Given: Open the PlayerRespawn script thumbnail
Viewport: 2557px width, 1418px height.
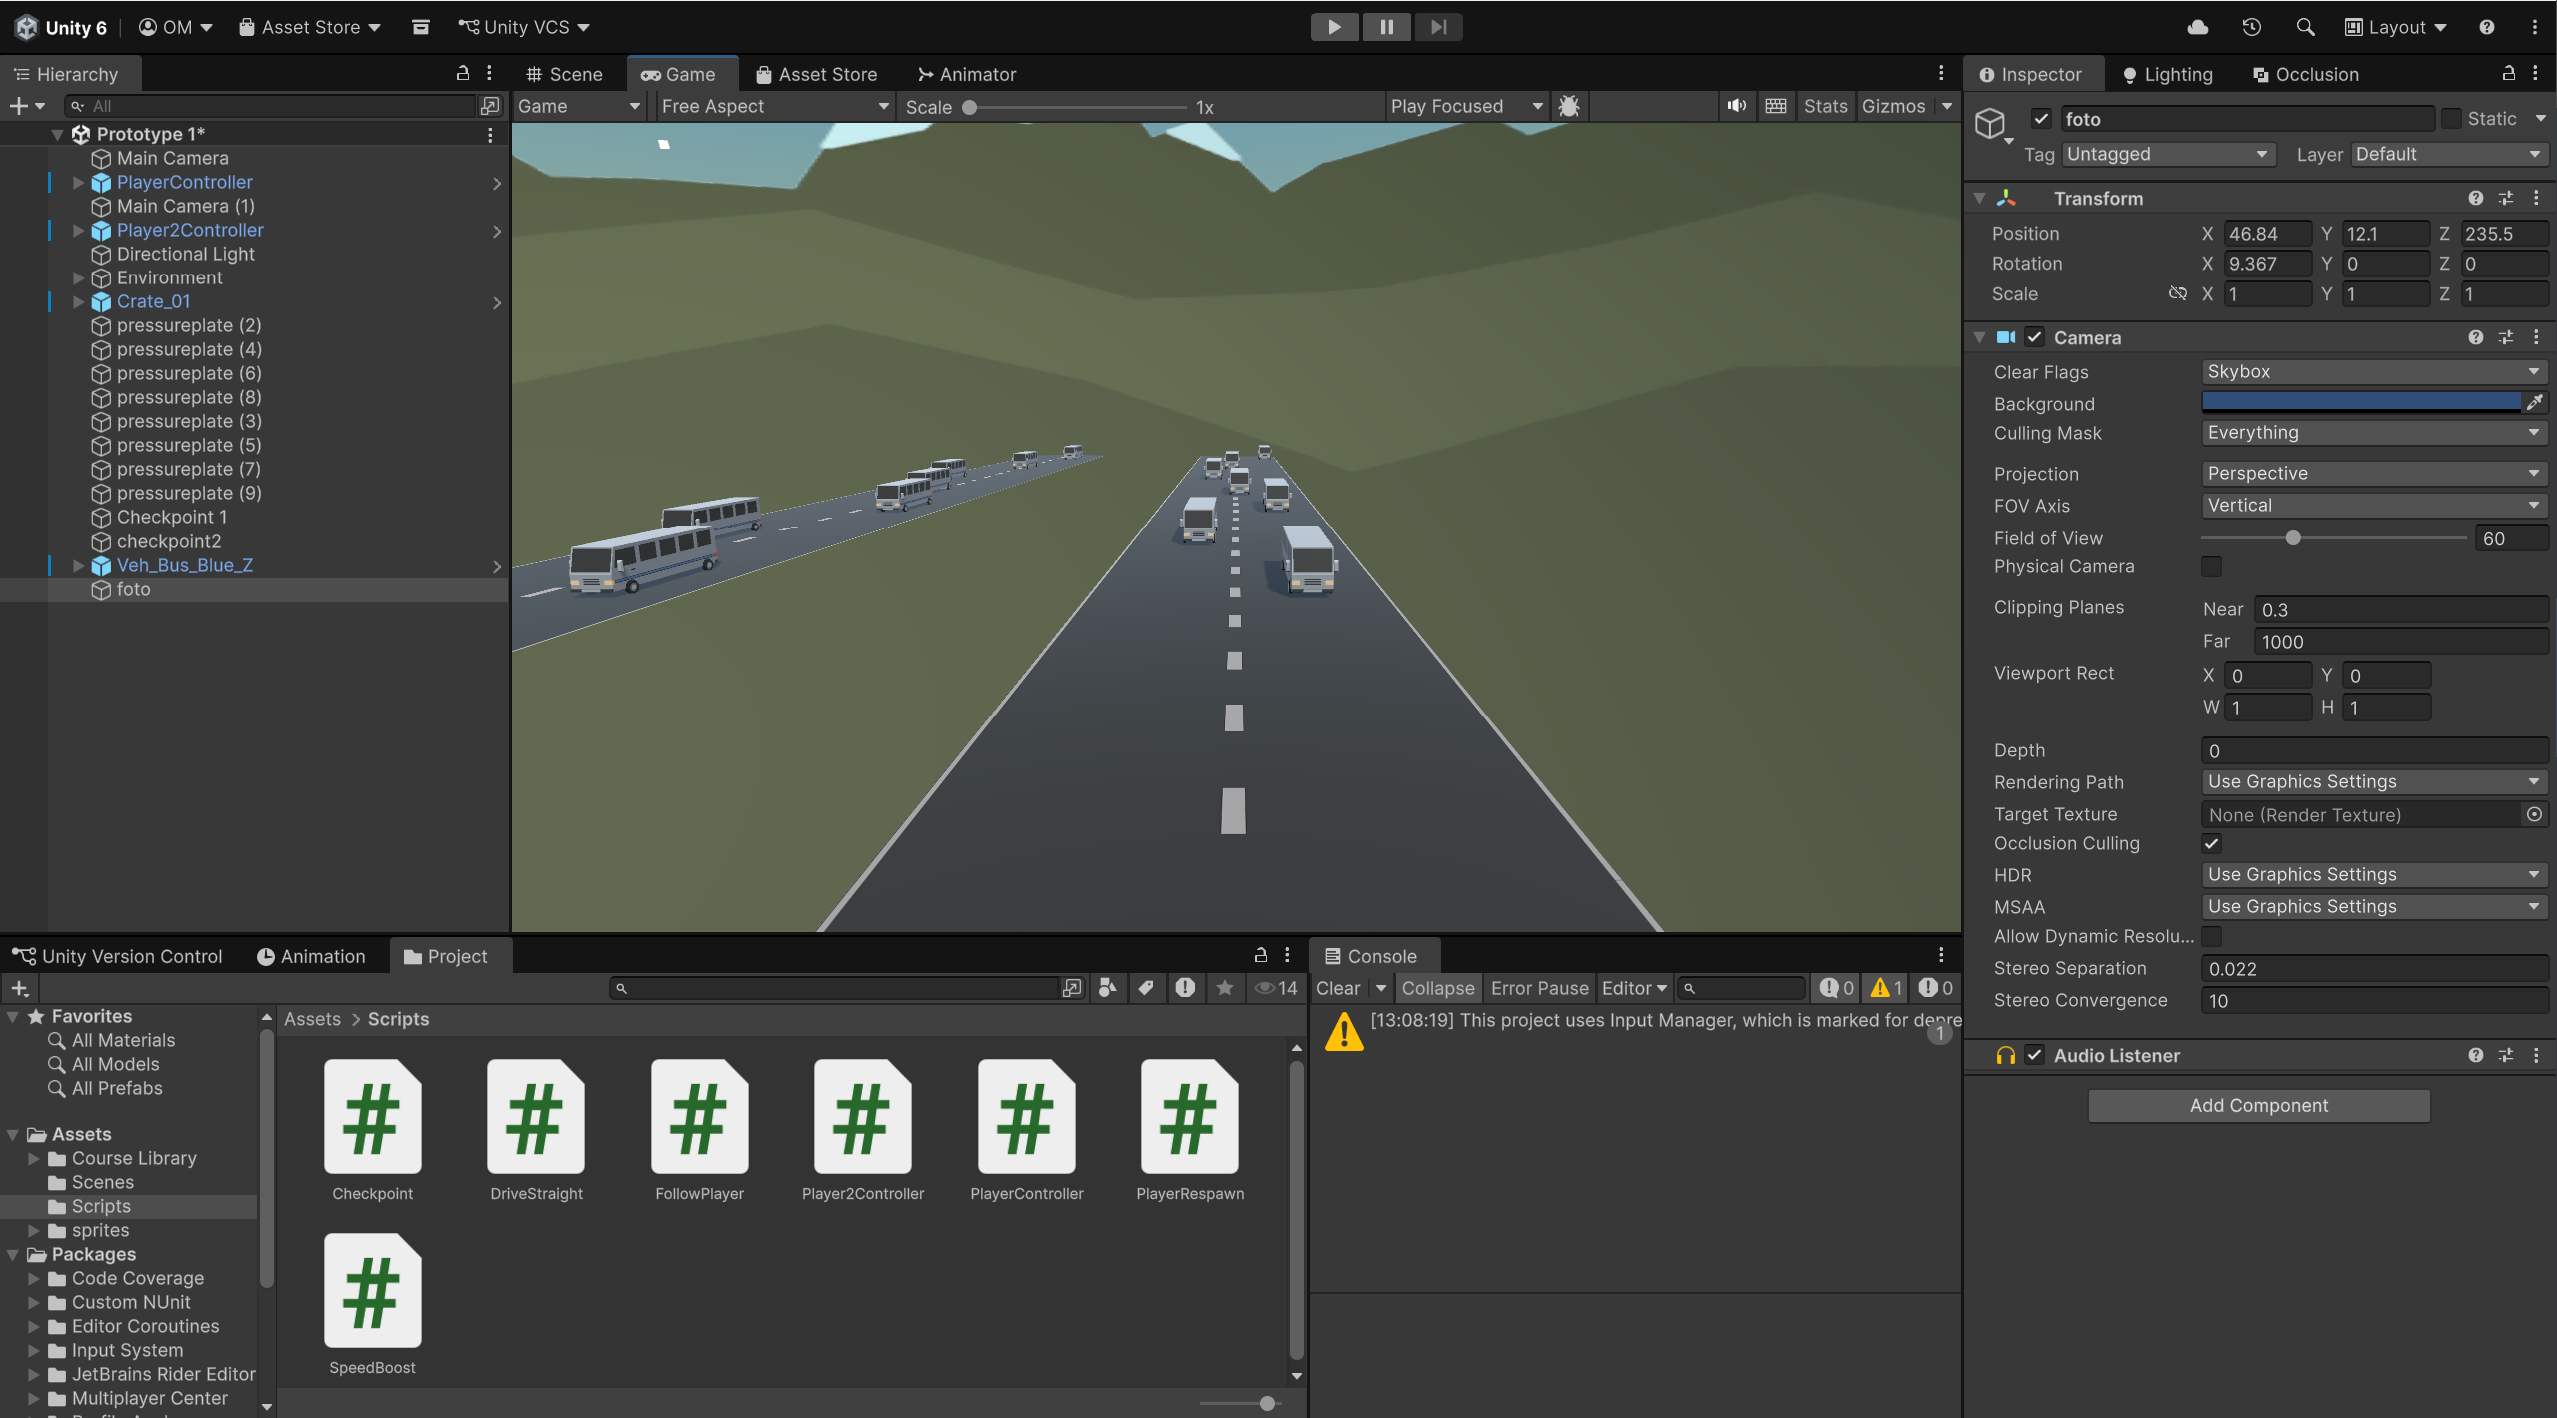Looking at the screenshot, I should pyautogui.click(x=1189, y=1117).
